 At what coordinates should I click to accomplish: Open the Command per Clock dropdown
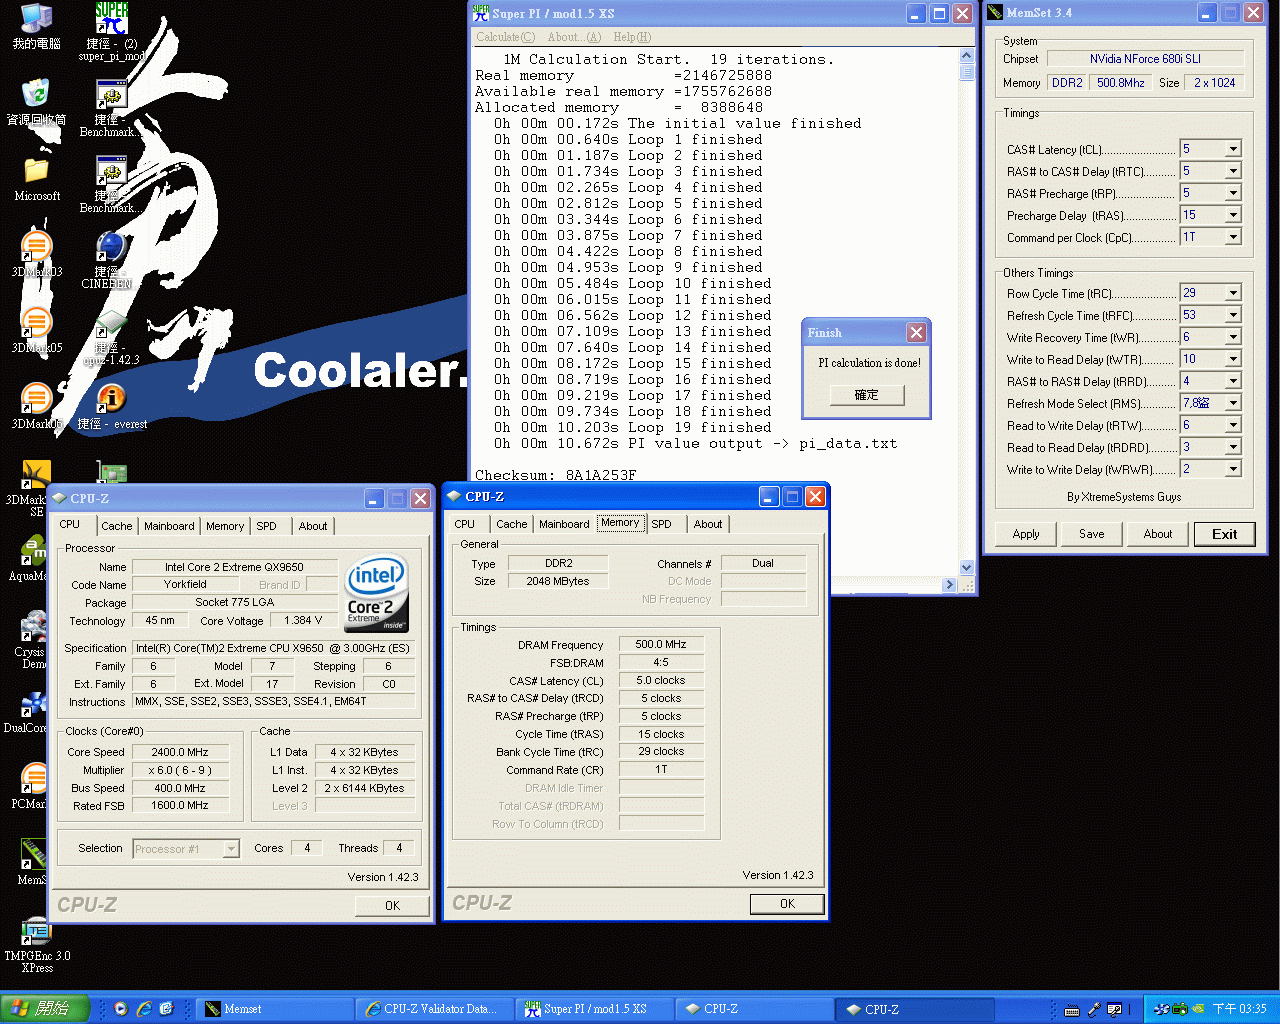(x=1233, y=237)
